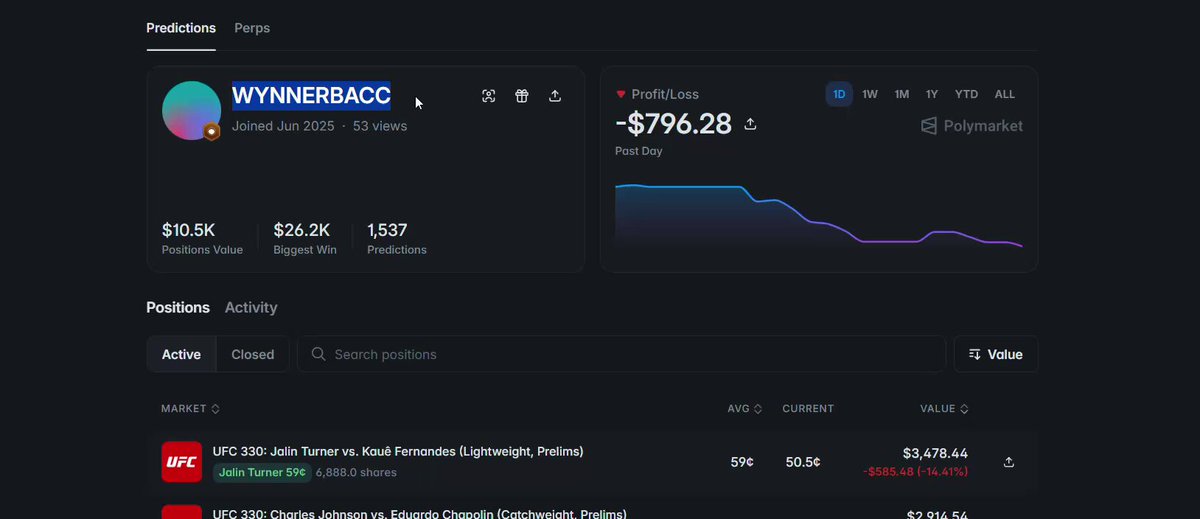Select the 1D time range
This screenshot has height=519, width=1200.
[x=839, y=94]
